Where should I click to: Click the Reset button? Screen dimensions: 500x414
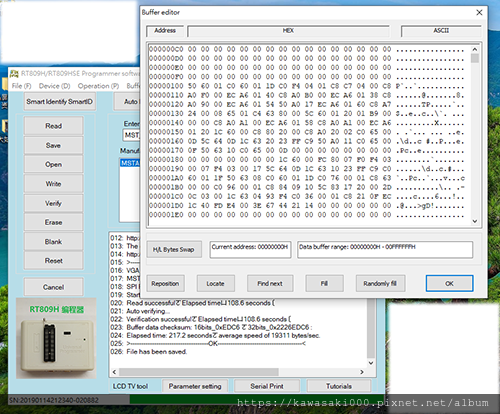(53, 261)
